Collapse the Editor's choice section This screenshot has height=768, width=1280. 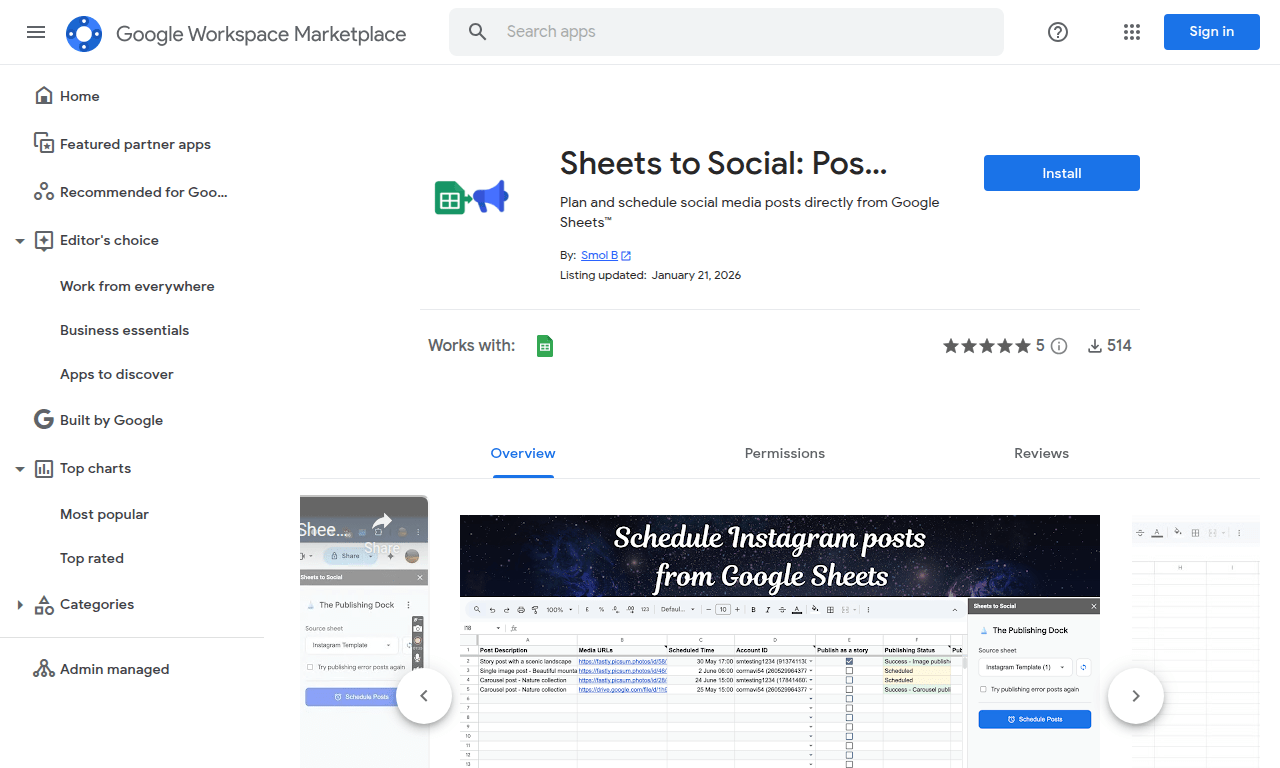[x=19, y=240]
